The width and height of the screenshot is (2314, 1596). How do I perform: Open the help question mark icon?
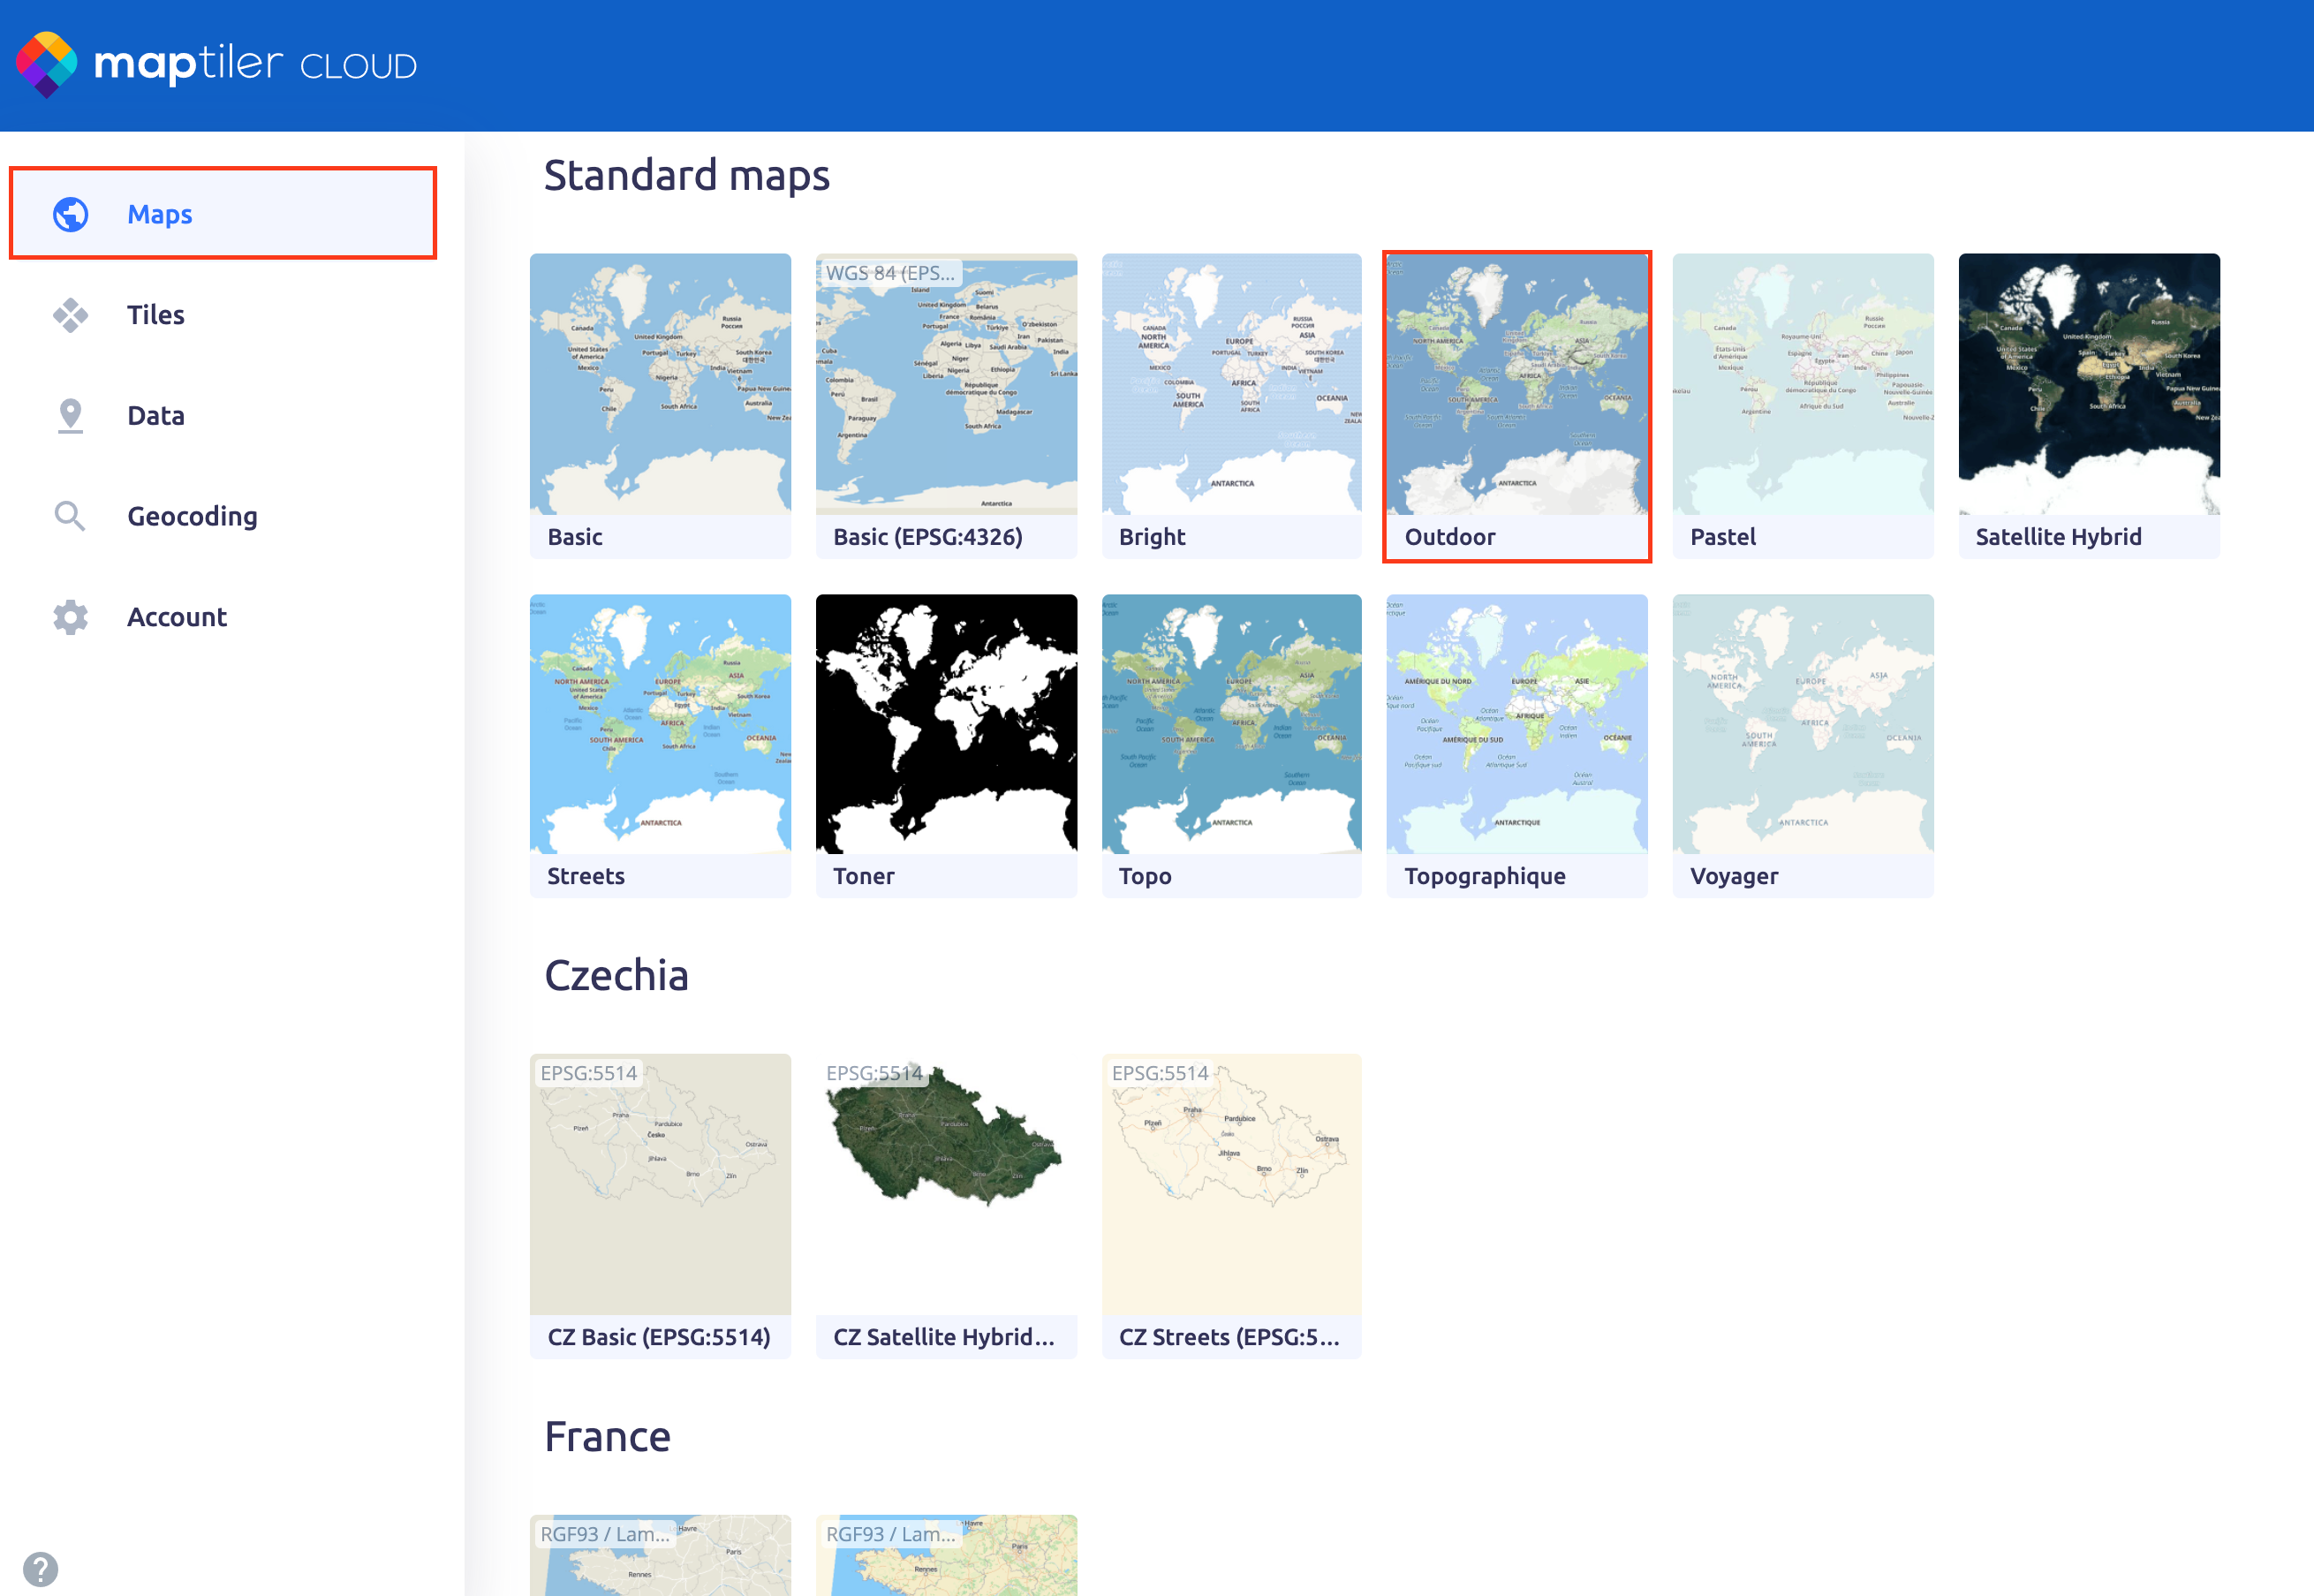click(x=40, y=1567)
